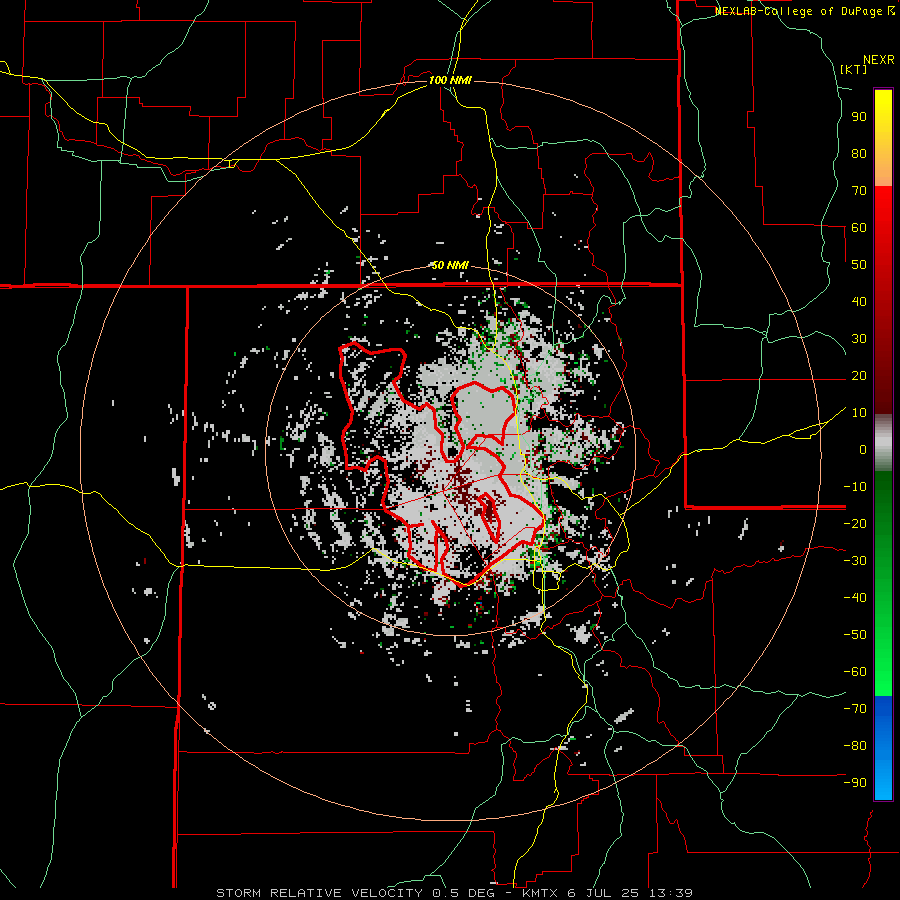This screenshot has width=900, height=900.
Task: Click the blue -70 segment of color bar
Action: [x=883, y=709]
